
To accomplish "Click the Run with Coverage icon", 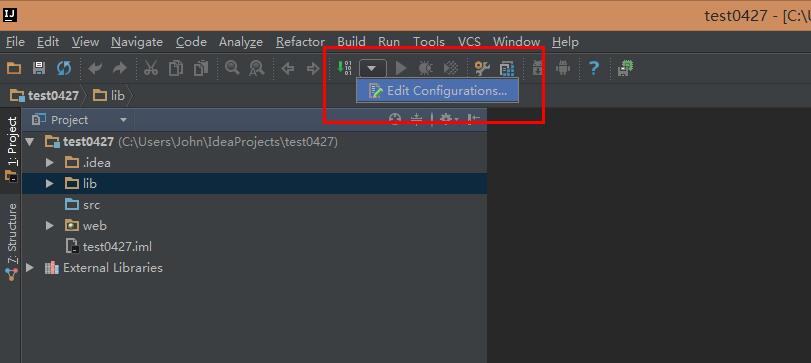I will pyautogui.click(x=451, y=68).
